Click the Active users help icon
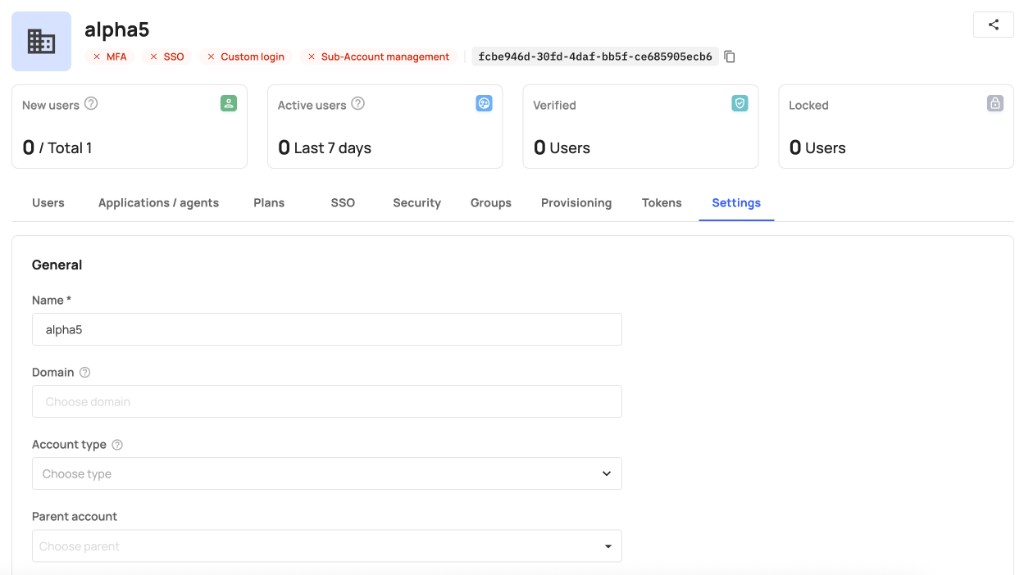Viewport: 1024px width, 575px height. pos(358,104)
